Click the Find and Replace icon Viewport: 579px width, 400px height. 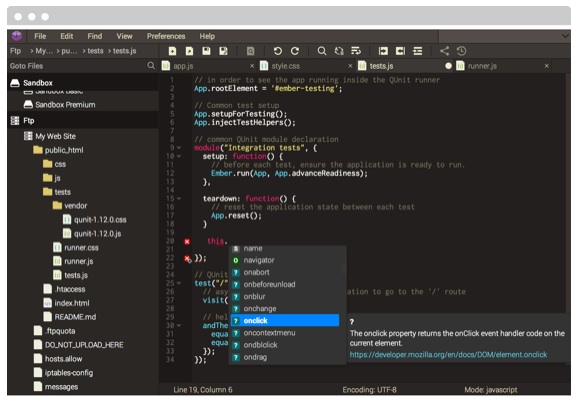(x=339, y=51)
